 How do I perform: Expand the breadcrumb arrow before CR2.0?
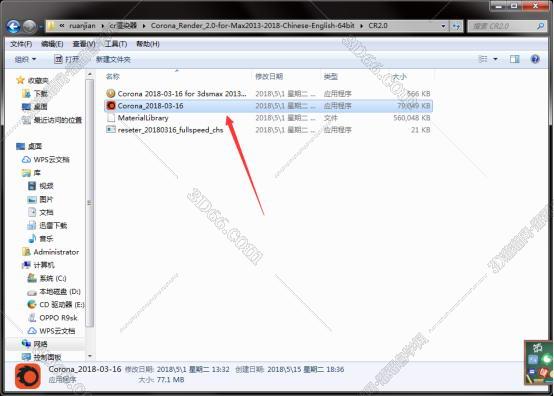pyautogui.click(x=361, y=25)
